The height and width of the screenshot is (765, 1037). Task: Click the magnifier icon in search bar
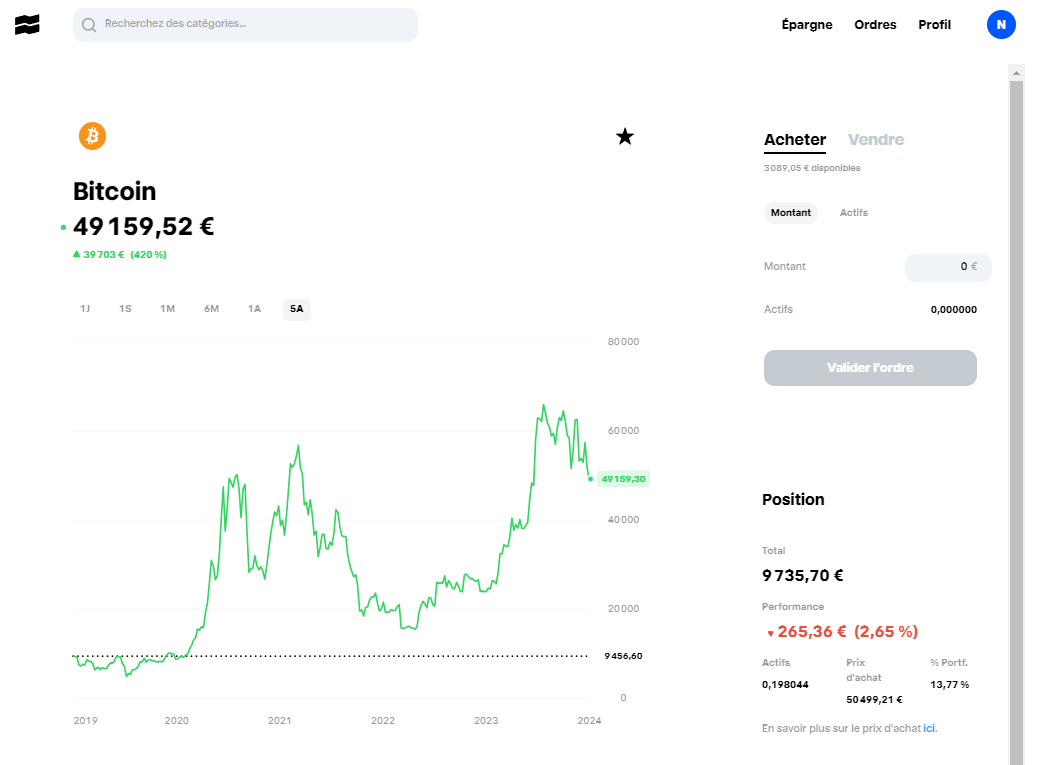click(89, 25)
